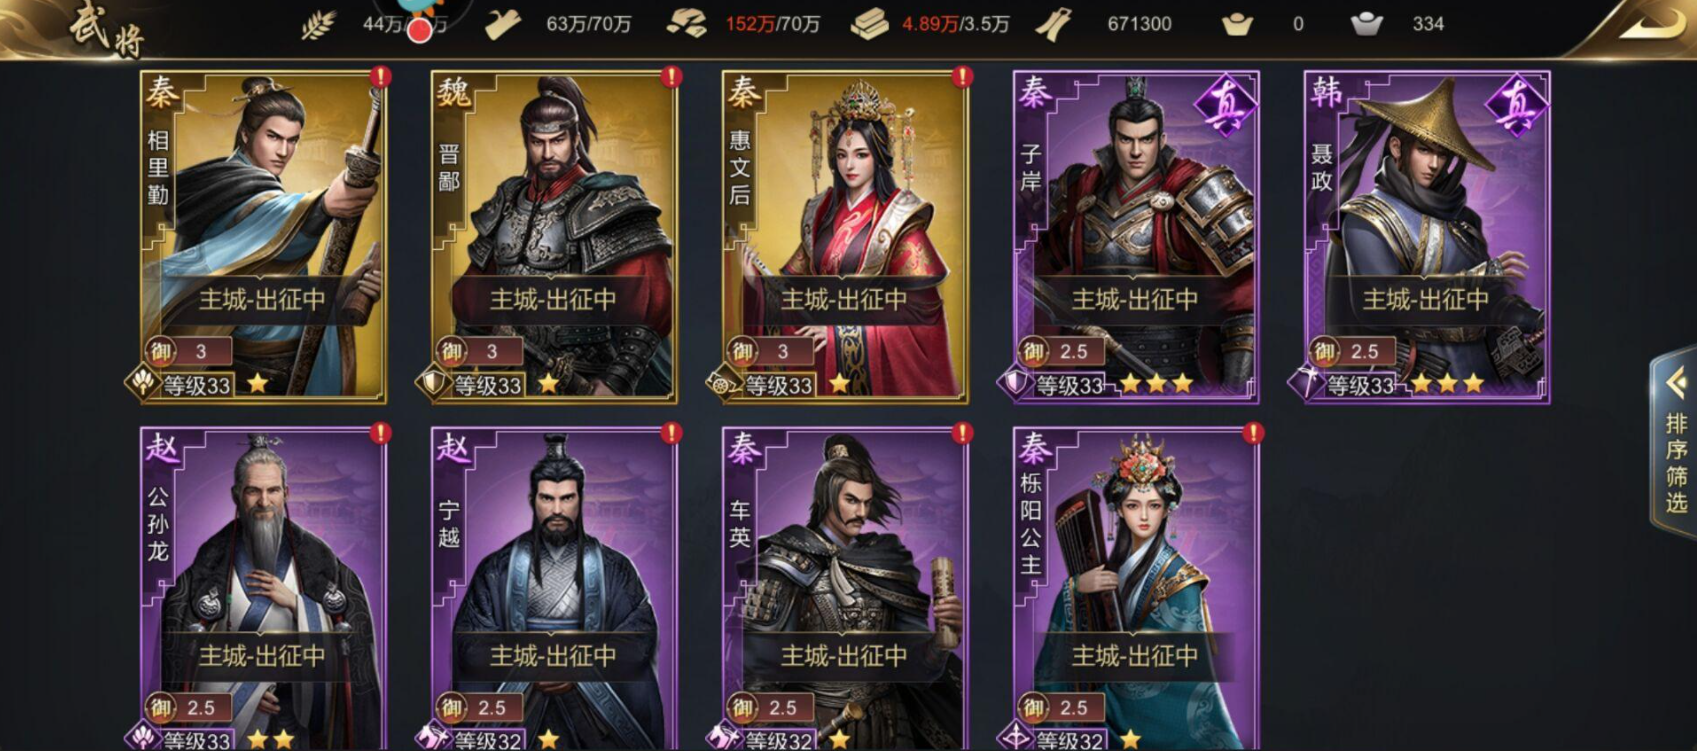The width and height of the screenshot is (1697, 751).
Task: Click the iron ingot resource icon
Action: [869, 25]
